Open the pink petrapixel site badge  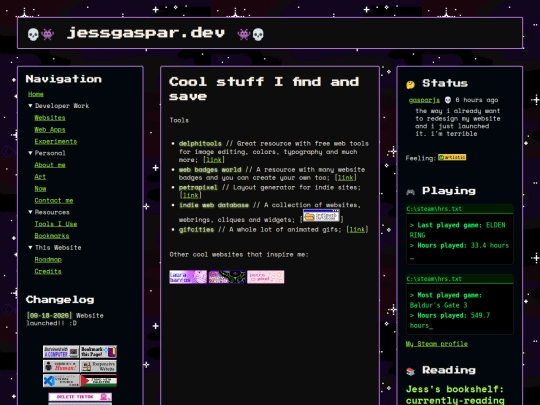tap(266, 277)
